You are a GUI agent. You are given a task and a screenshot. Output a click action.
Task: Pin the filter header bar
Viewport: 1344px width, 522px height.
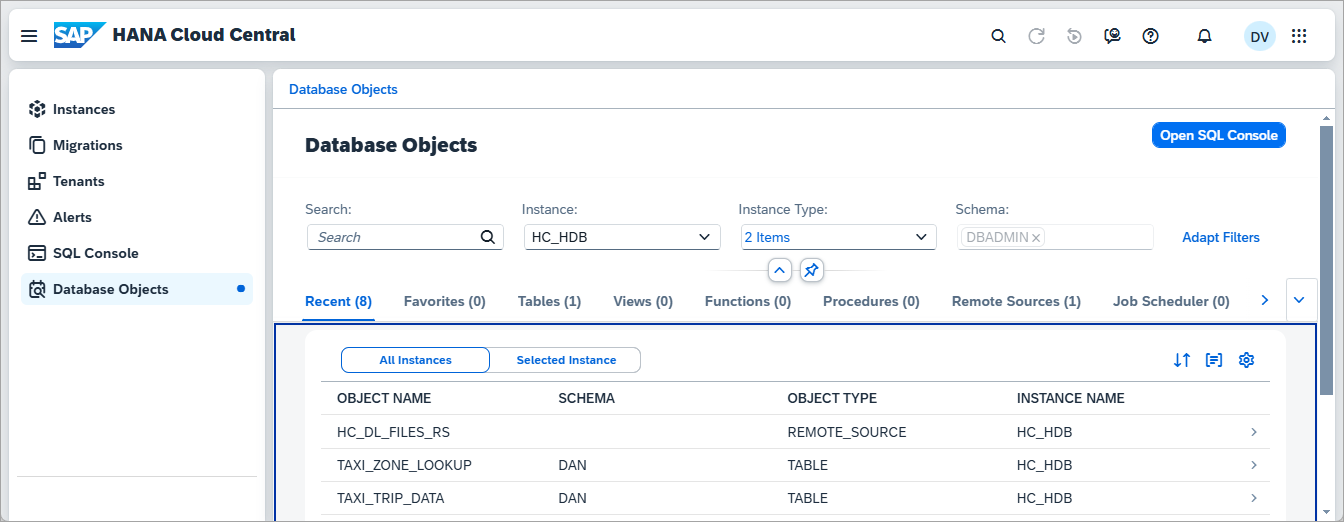coord(812,270)
